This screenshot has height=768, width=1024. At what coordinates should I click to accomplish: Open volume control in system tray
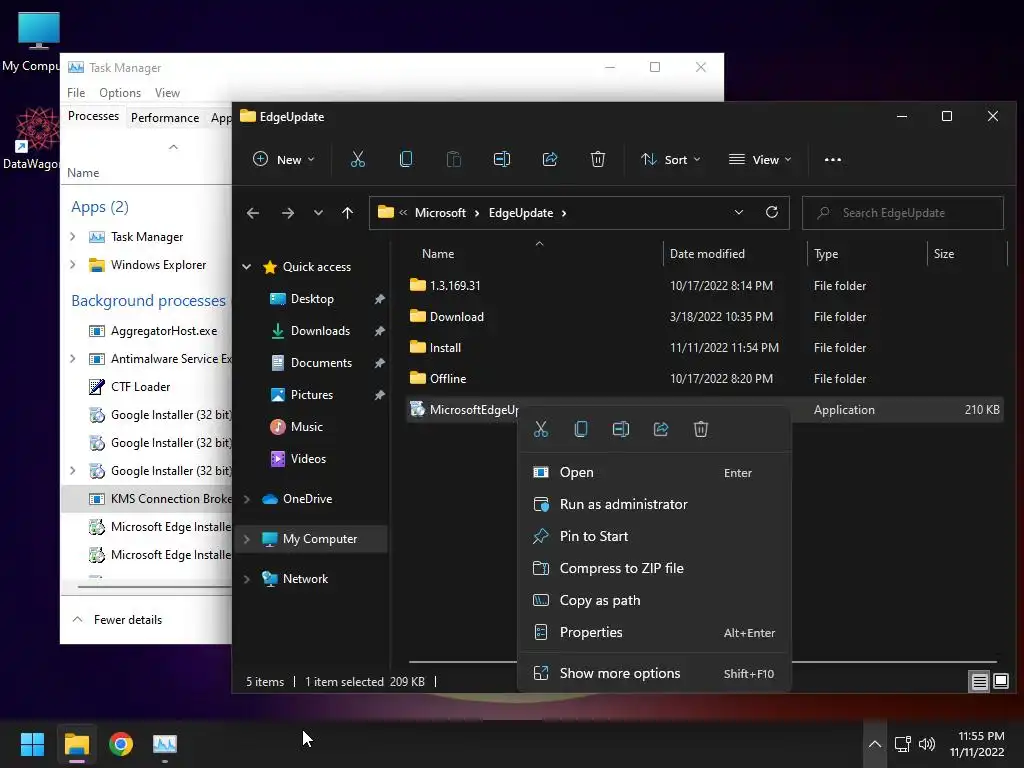pos(927,744)
